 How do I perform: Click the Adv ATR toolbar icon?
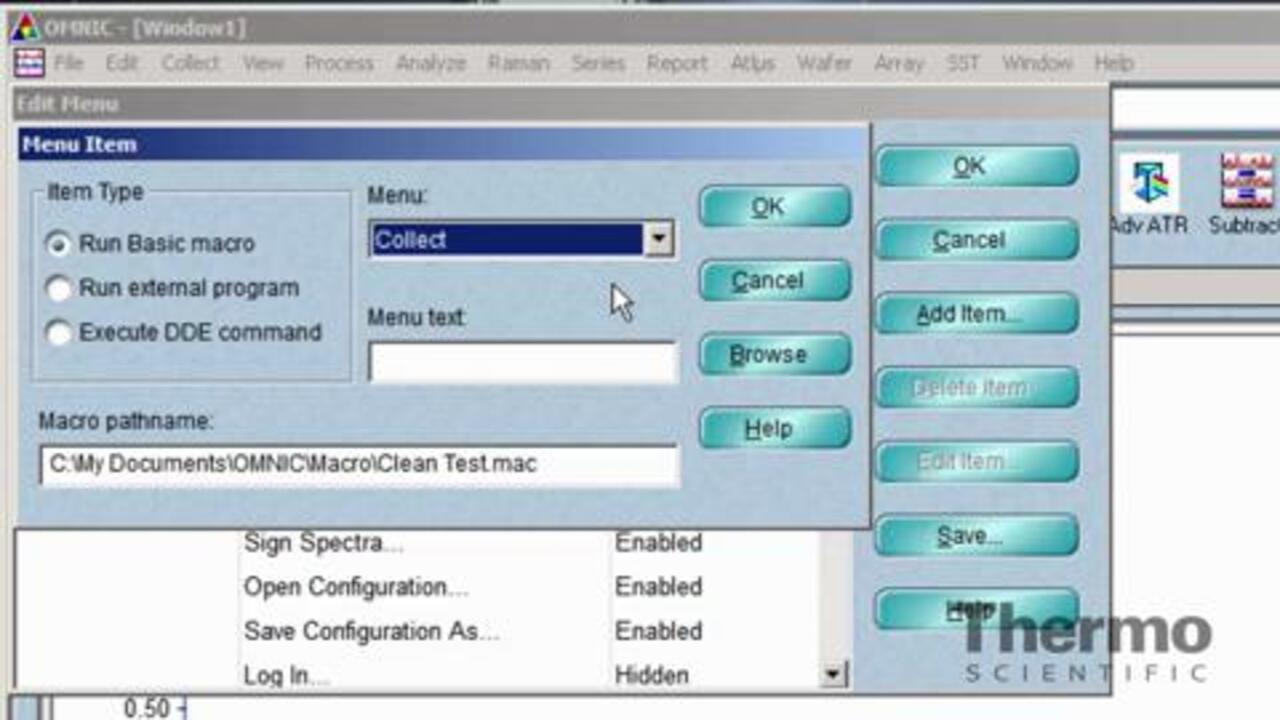(1148, 185)
